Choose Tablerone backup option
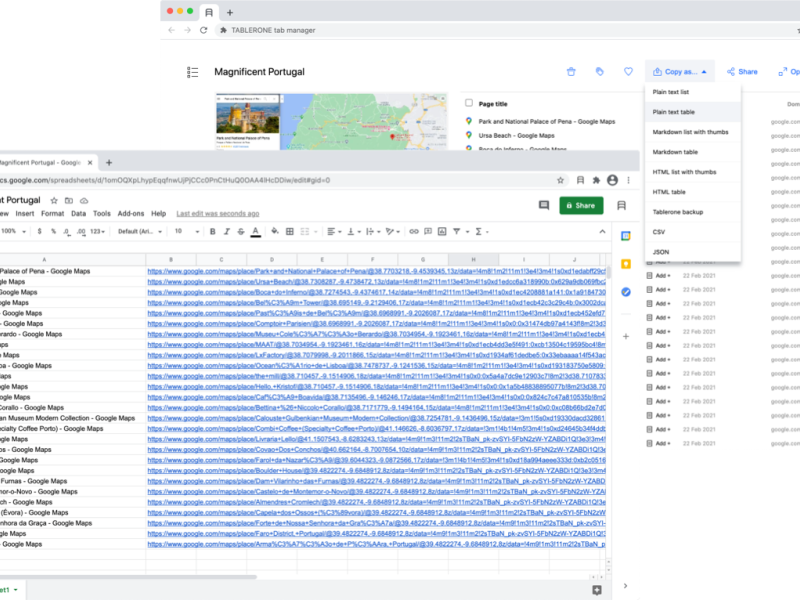 [x=692, y=212]
